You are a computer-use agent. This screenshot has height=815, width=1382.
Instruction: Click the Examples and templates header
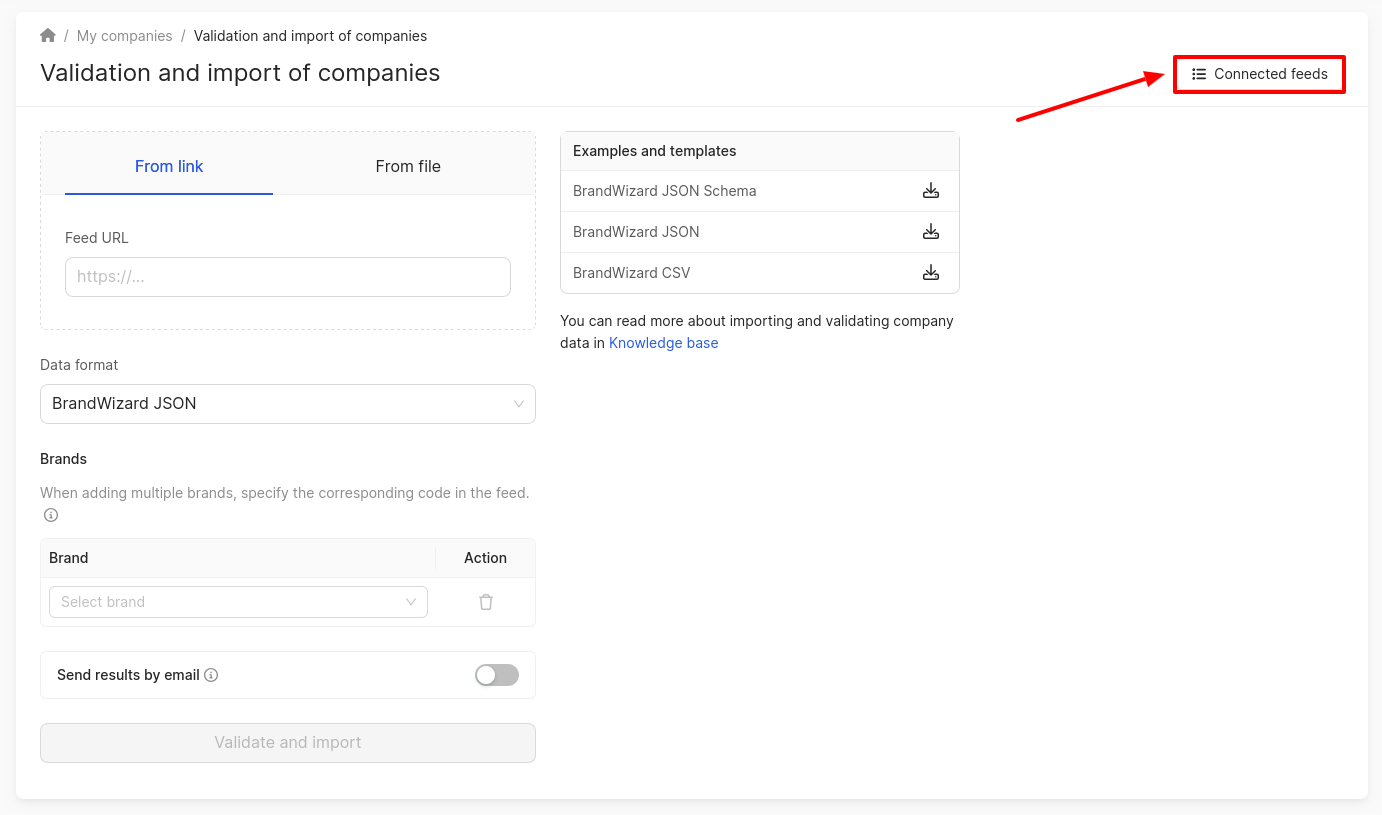click(655, 151)
